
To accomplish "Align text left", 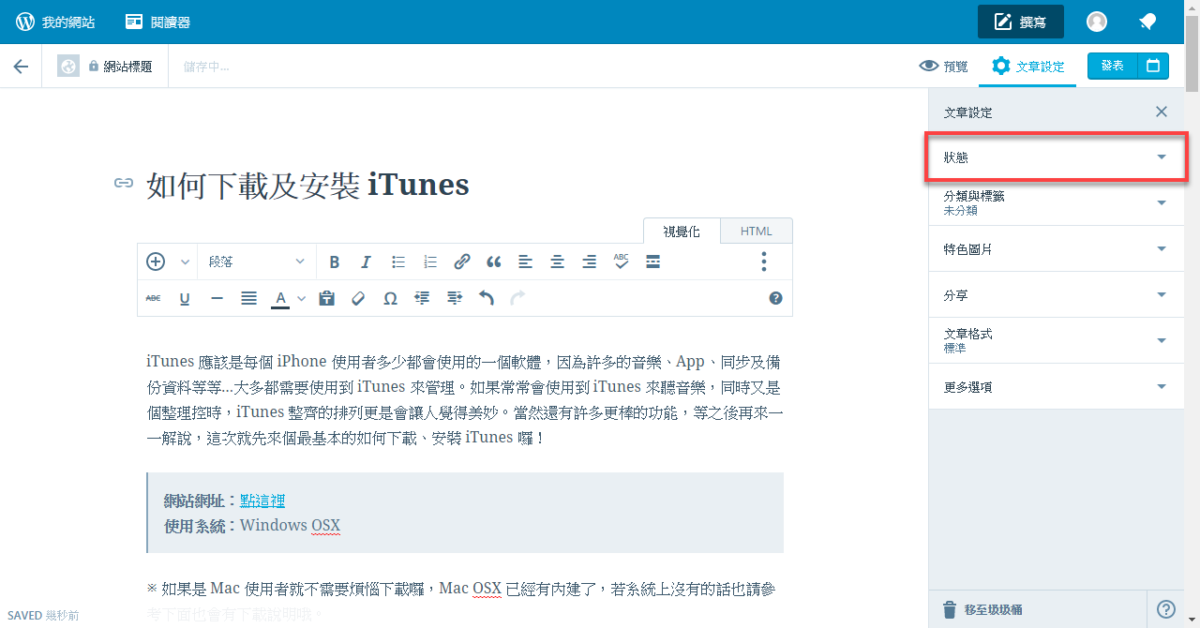I will point(525,262).
